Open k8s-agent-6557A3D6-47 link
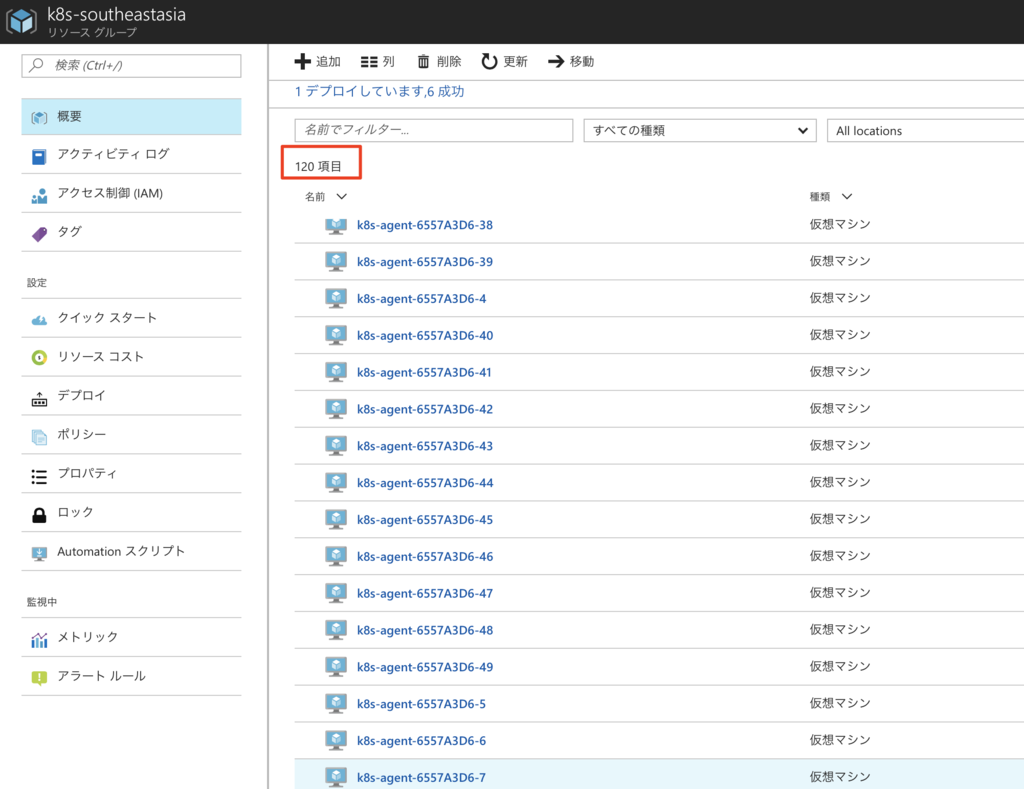The height and width of the screenshot is (789, 1024). (424, 594)
